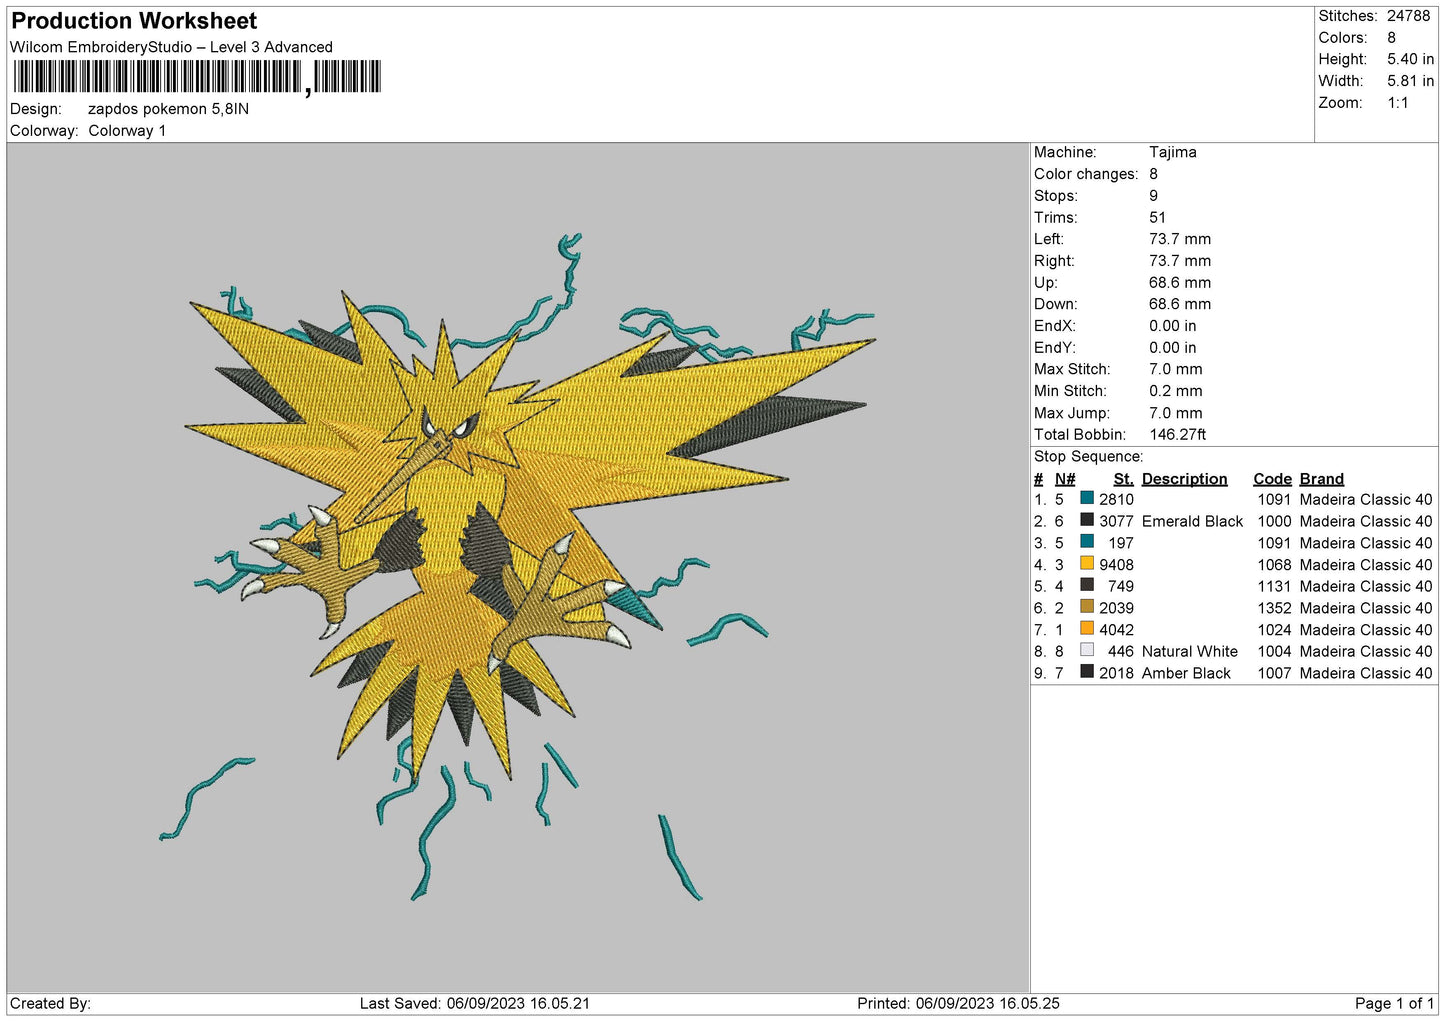Screen dimensions: 1445x1021
Task: Click the design name 'zapdos pokemon 5,8IN'
Action: coord(168,109)
